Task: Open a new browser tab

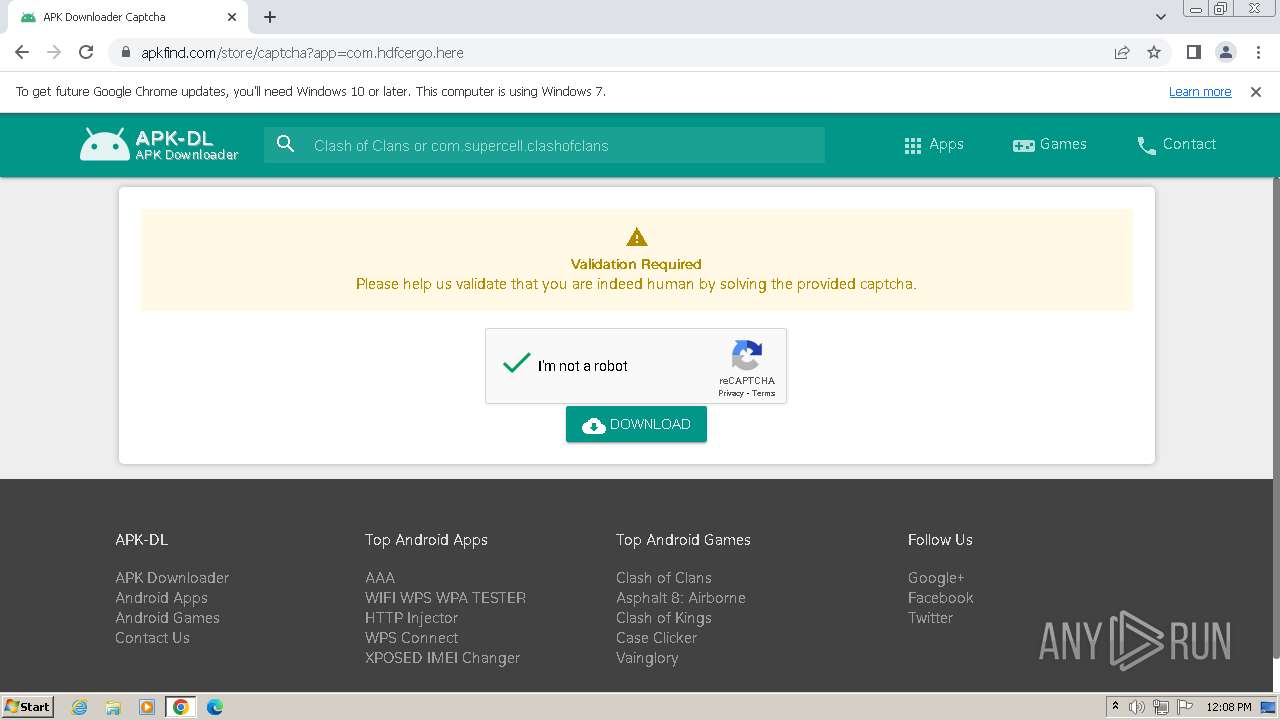Action: [x=270, y=17]
